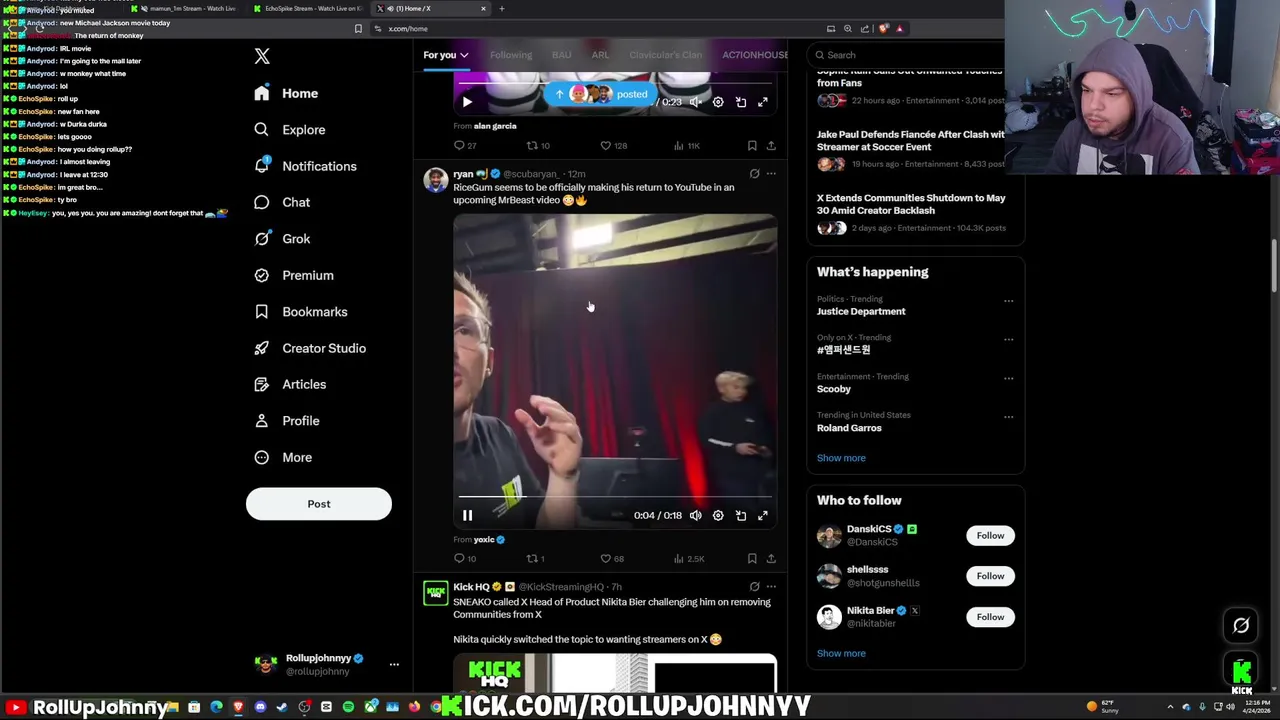This screenshot has height=720, width=1280.
Task: Open the More menu in sidebar
Action: point(282,457)
